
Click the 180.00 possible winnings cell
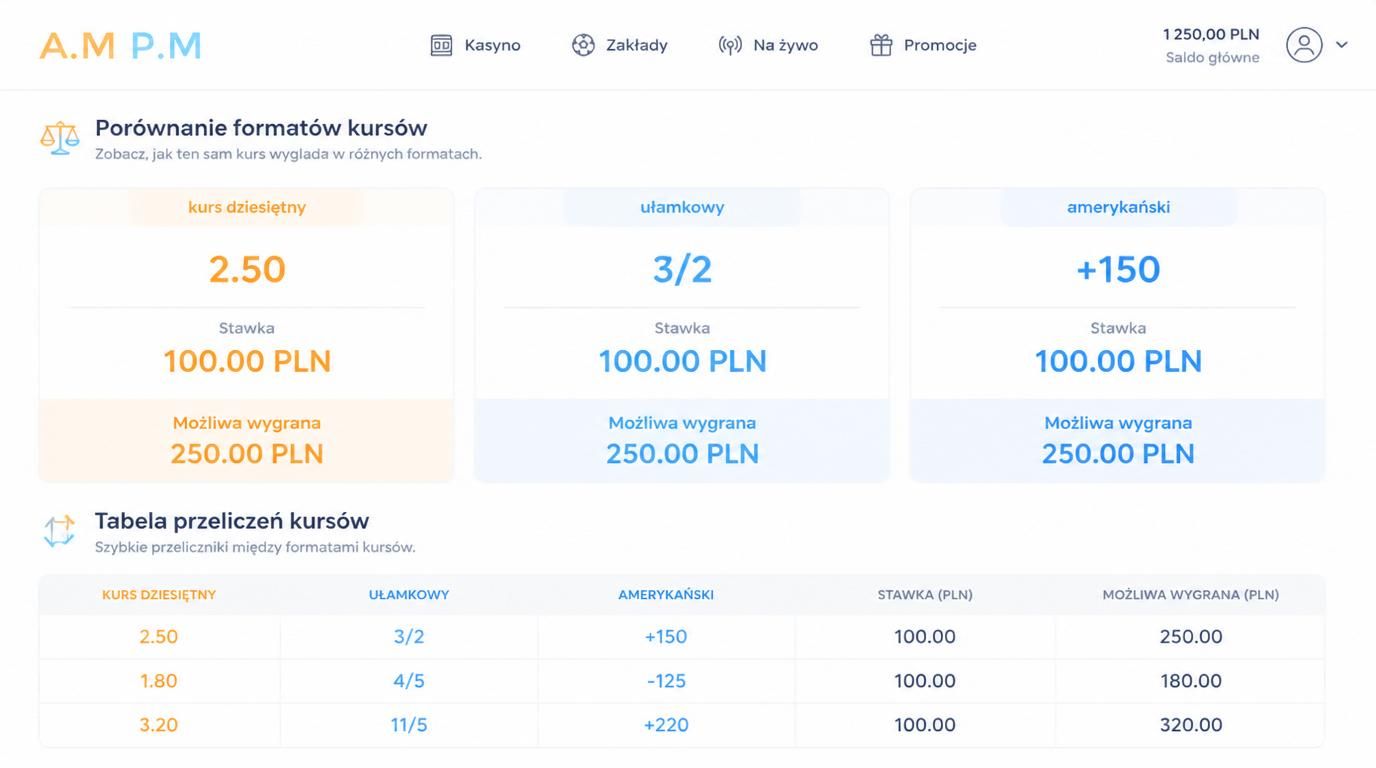click(x=1191, y=681)
